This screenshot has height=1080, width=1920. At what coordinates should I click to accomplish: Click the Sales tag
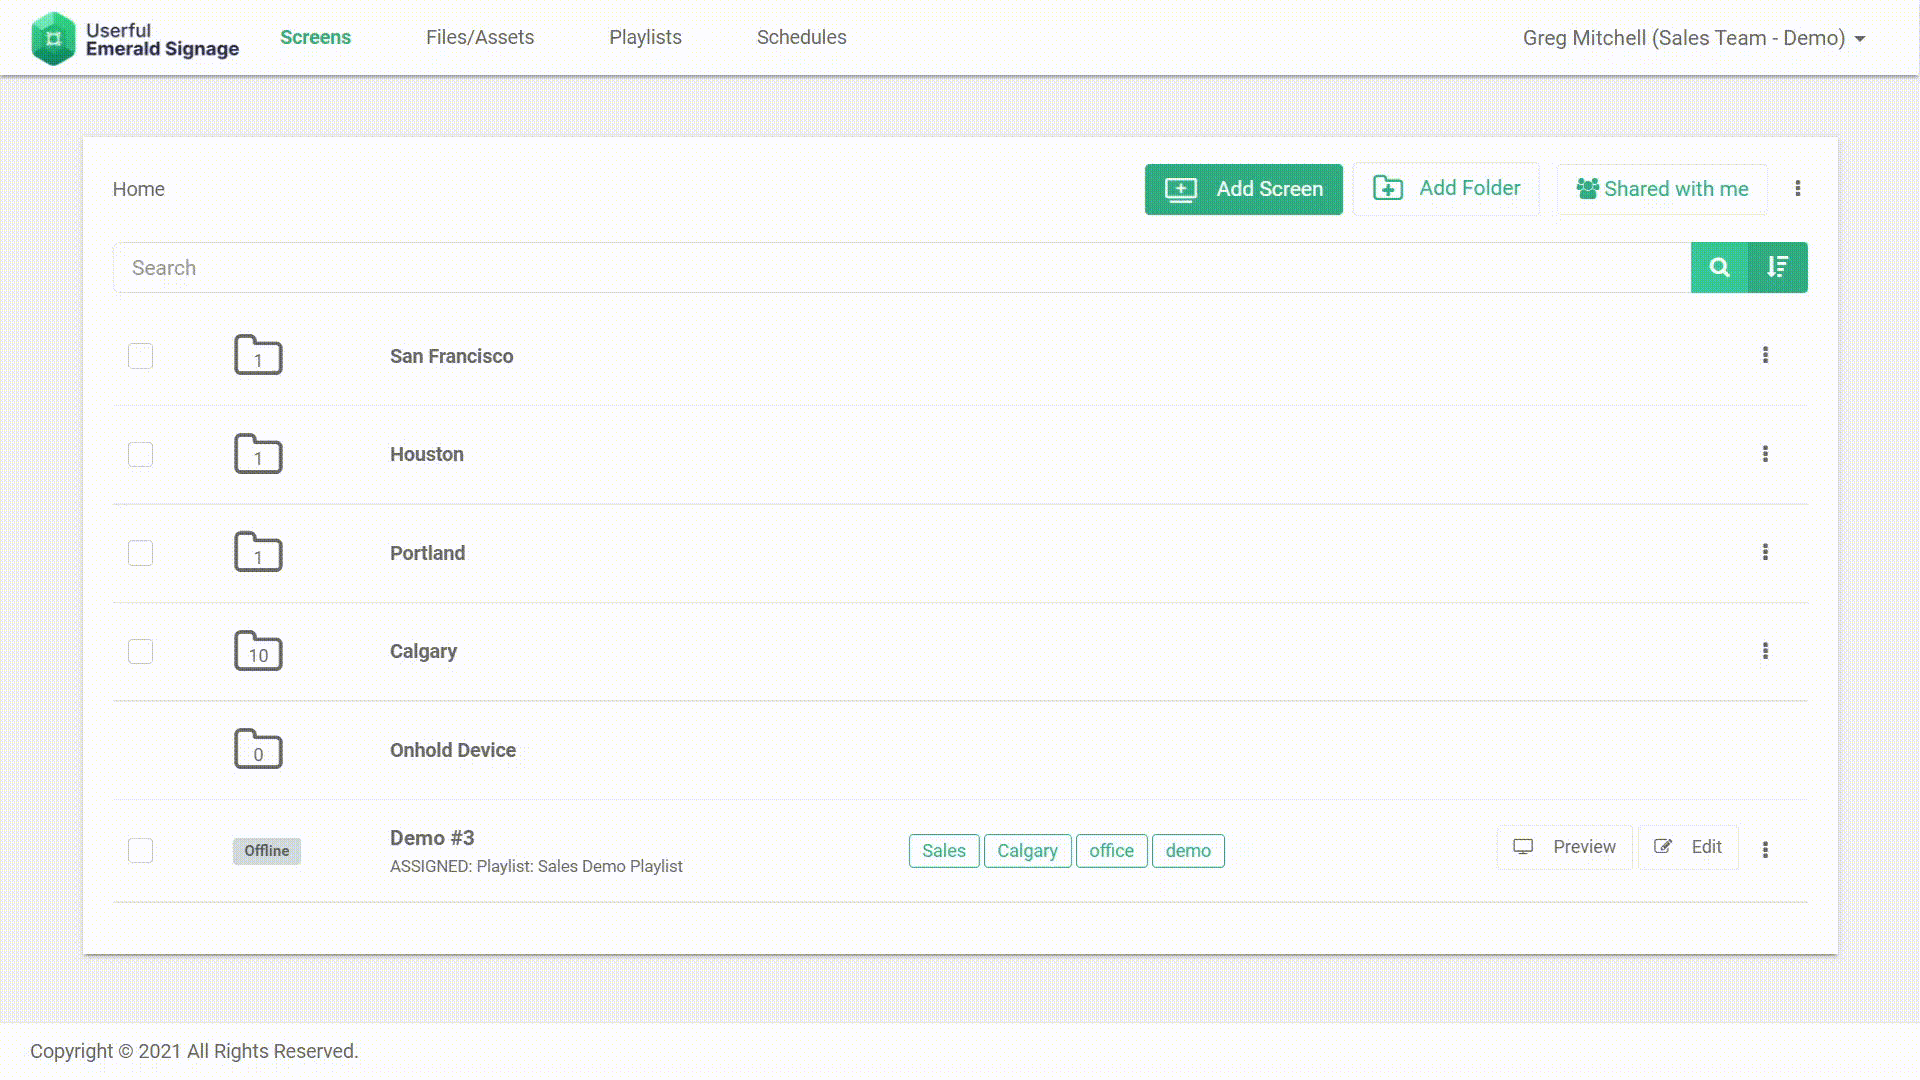tap(944, 851)
